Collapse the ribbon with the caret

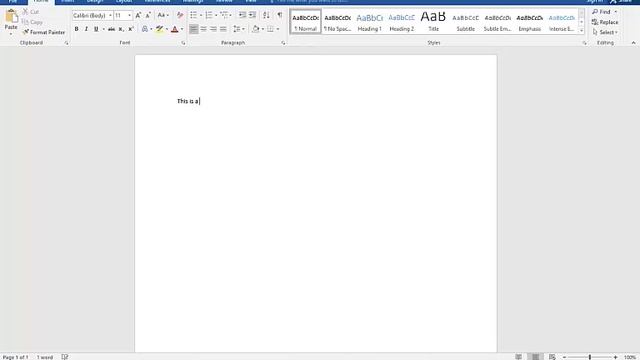tap(633, 43)
